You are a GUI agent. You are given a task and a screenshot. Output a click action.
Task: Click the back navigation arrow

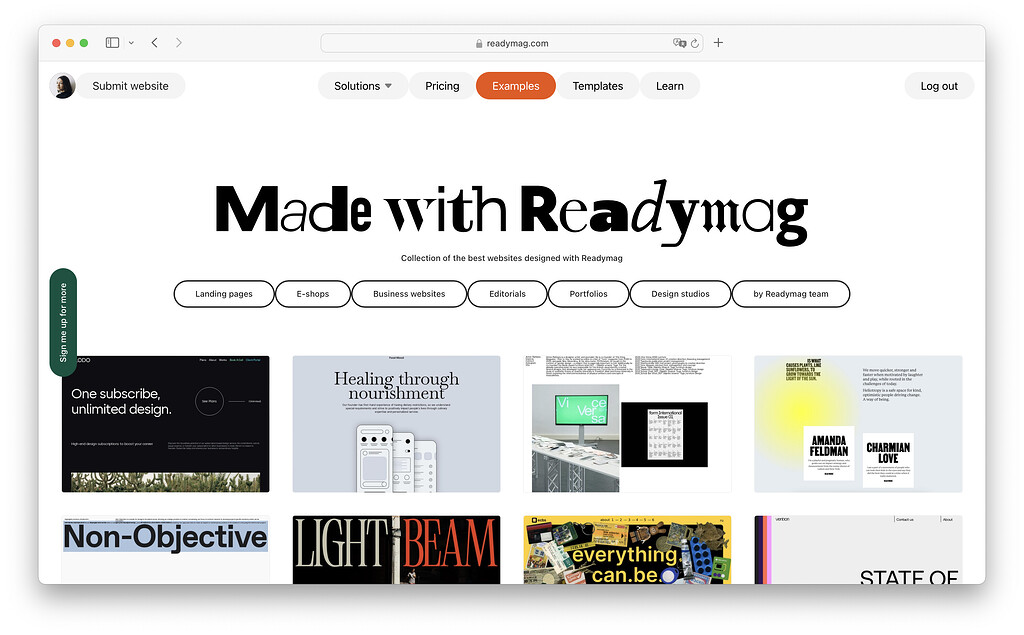[x=154, y=42]
